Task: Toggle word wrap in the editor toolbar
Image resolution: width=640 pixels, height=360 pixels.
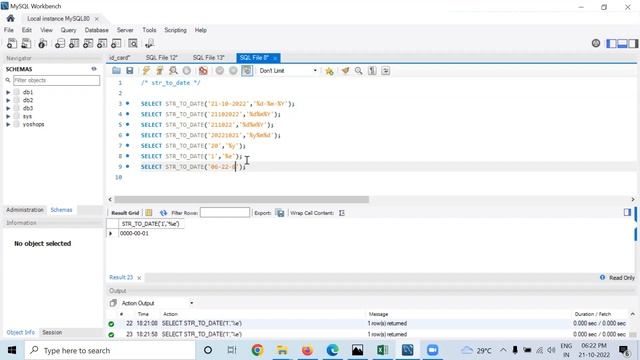Action: coord(385,71)
